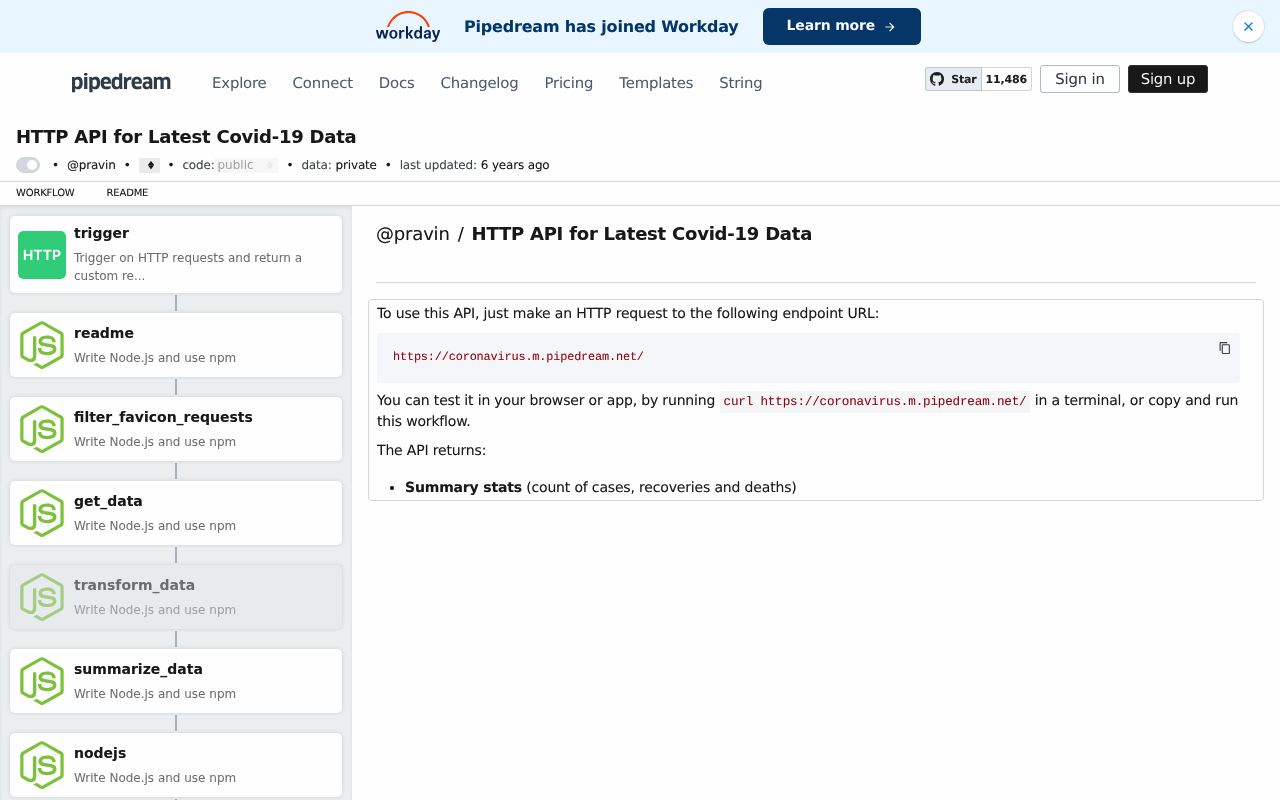The image size is (1280, 800).
Task: Click the Node.js icon for get_data step
Action: tap(42, 513)
